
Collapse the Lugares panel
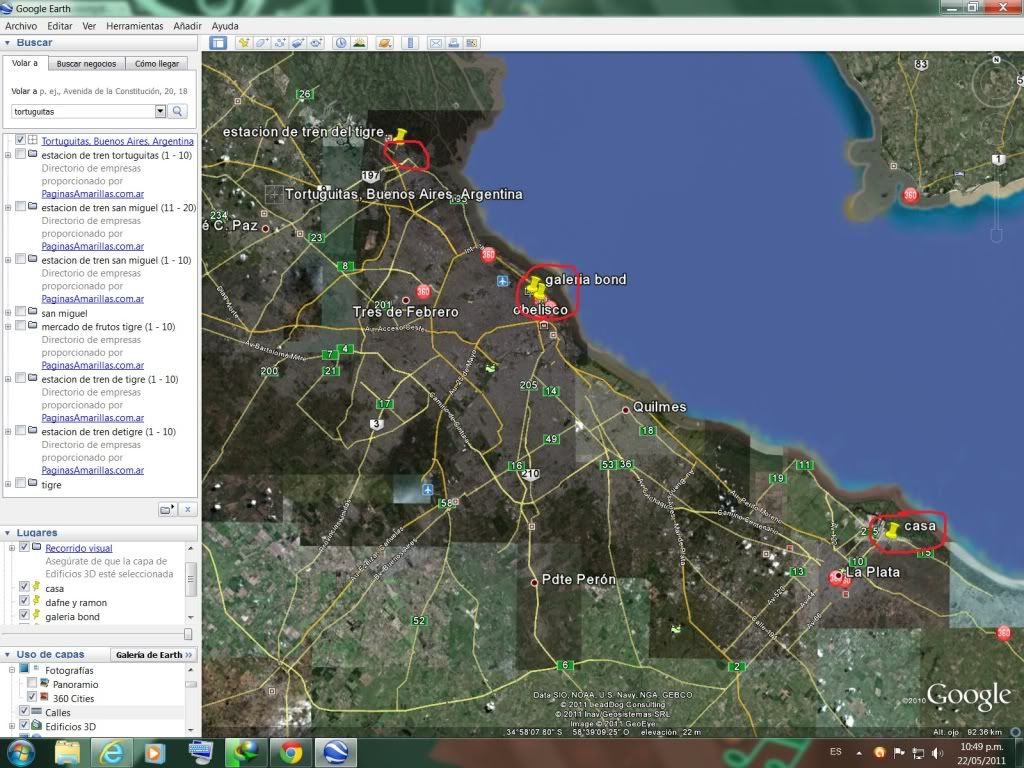pos(7,533)
